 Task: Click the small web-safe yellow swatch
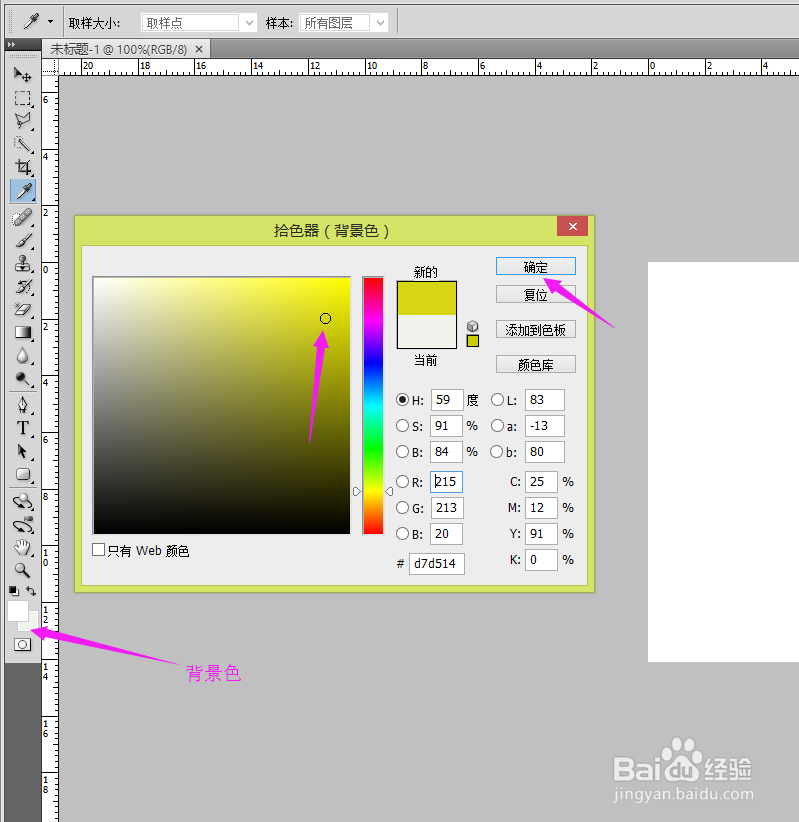coord(473,341)
